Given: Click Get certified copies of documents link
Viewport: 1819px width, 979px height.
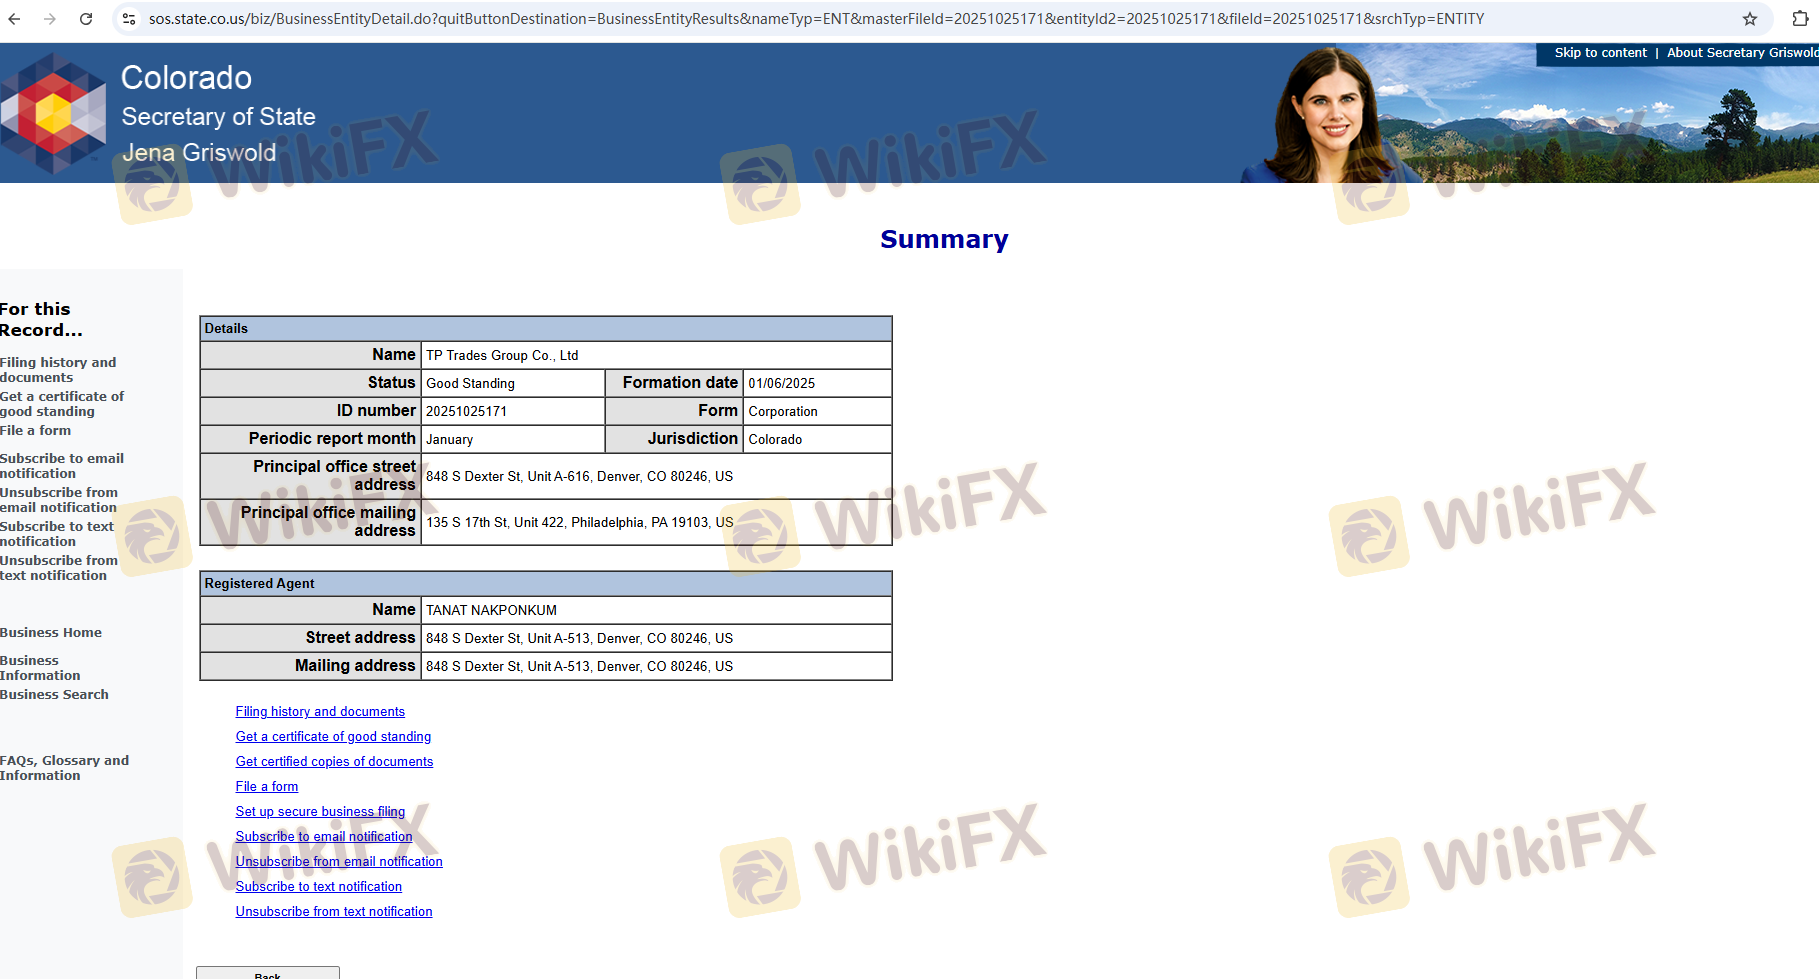Looking at the screenshot, I should tap(334, 762).
